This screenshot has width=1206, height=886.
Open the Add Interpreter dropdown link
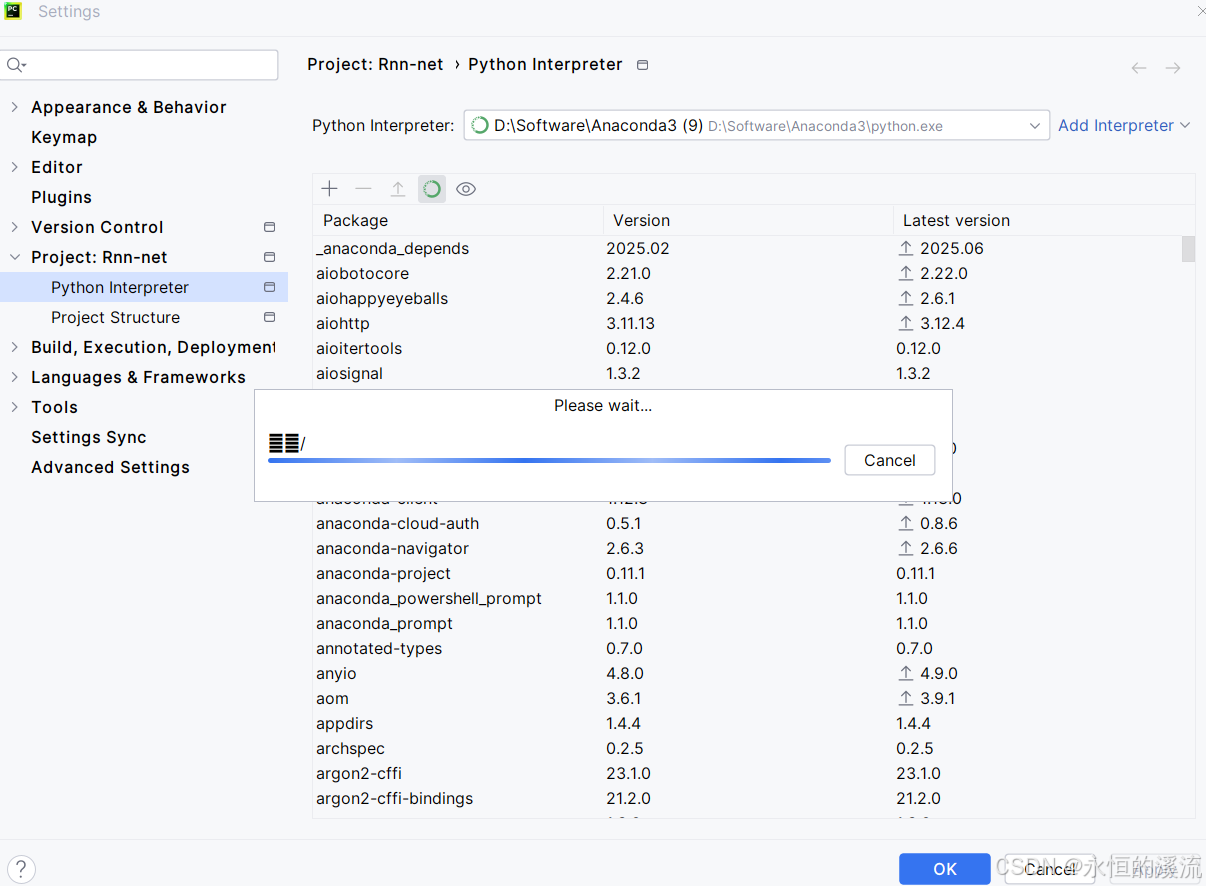[1124, 125]
